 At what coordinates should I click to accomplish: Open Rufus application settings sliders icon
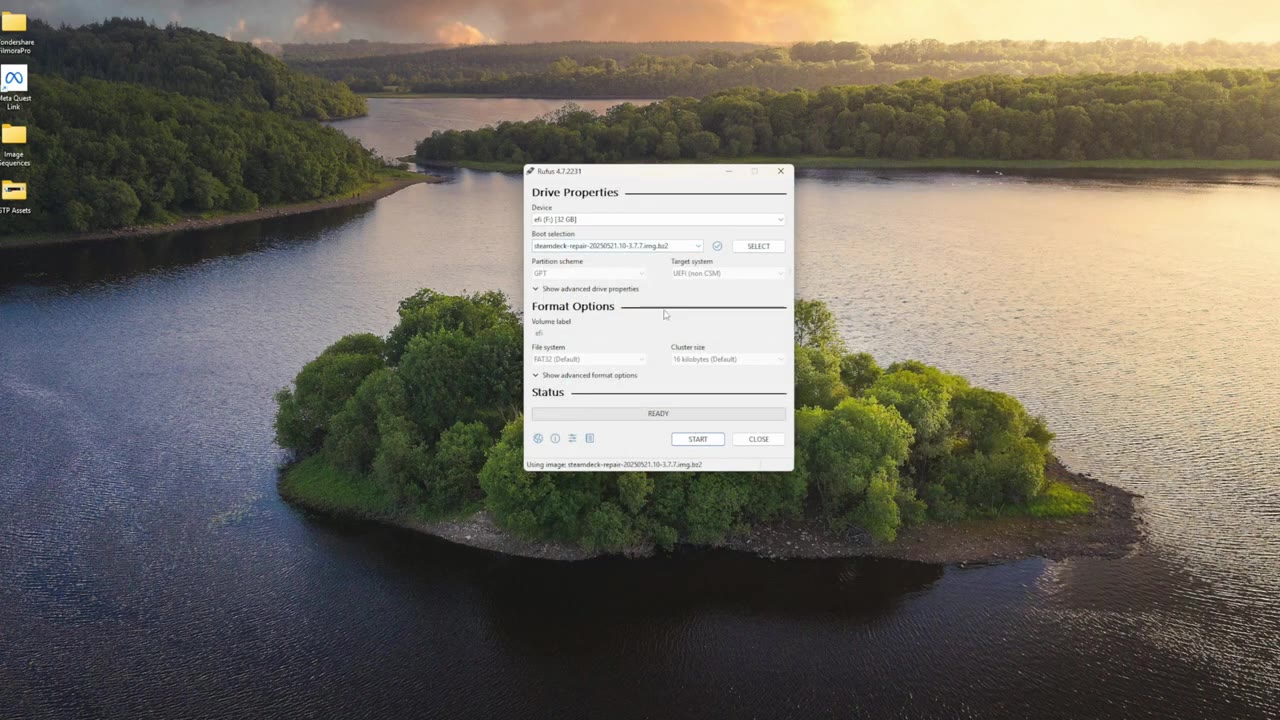point(572,438)
